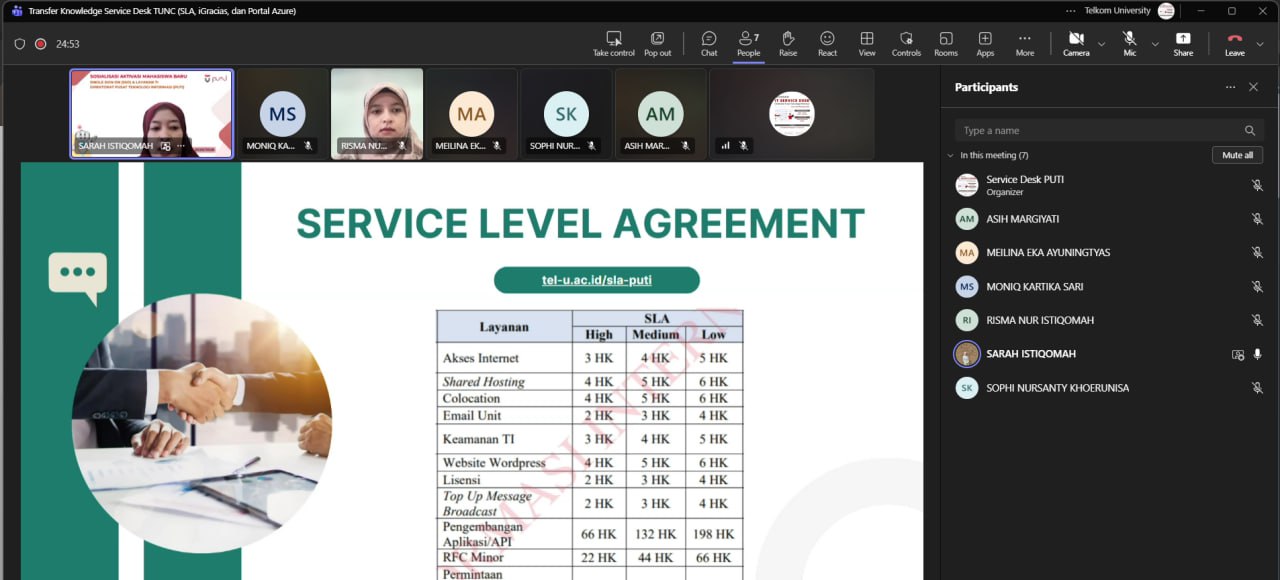The height and width of the screenshot is (580, 1280).
Task: Click the Telkom University profile picture
Action: [x=1166, y=10]
